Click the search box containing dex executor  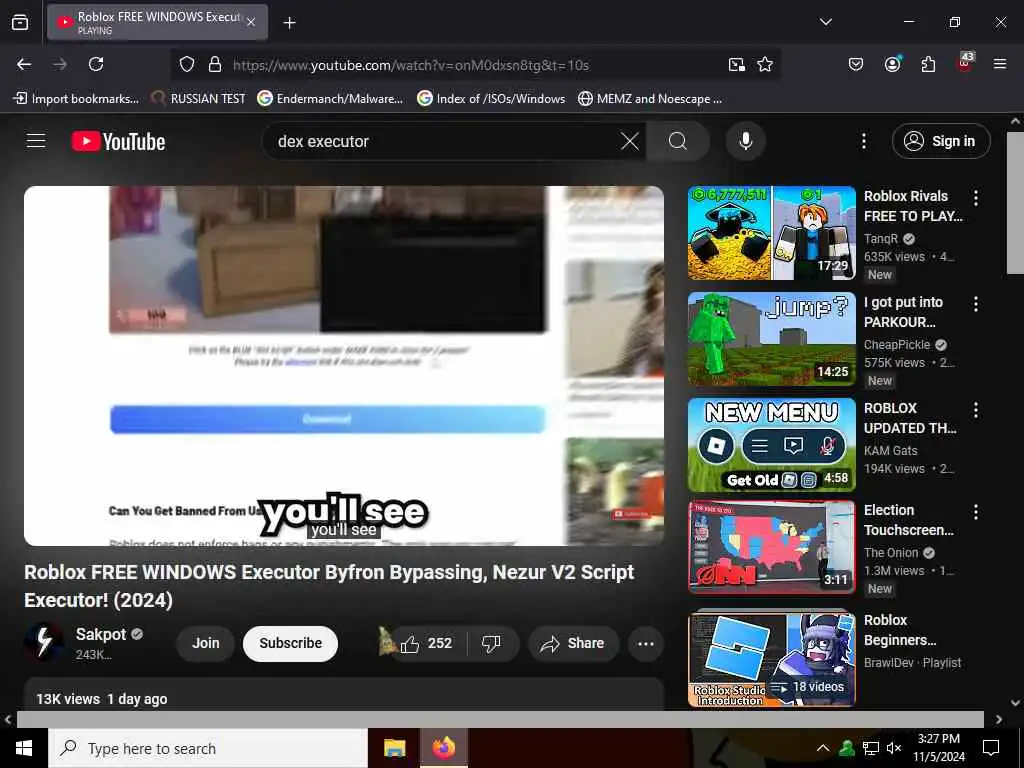click(444, 141)
